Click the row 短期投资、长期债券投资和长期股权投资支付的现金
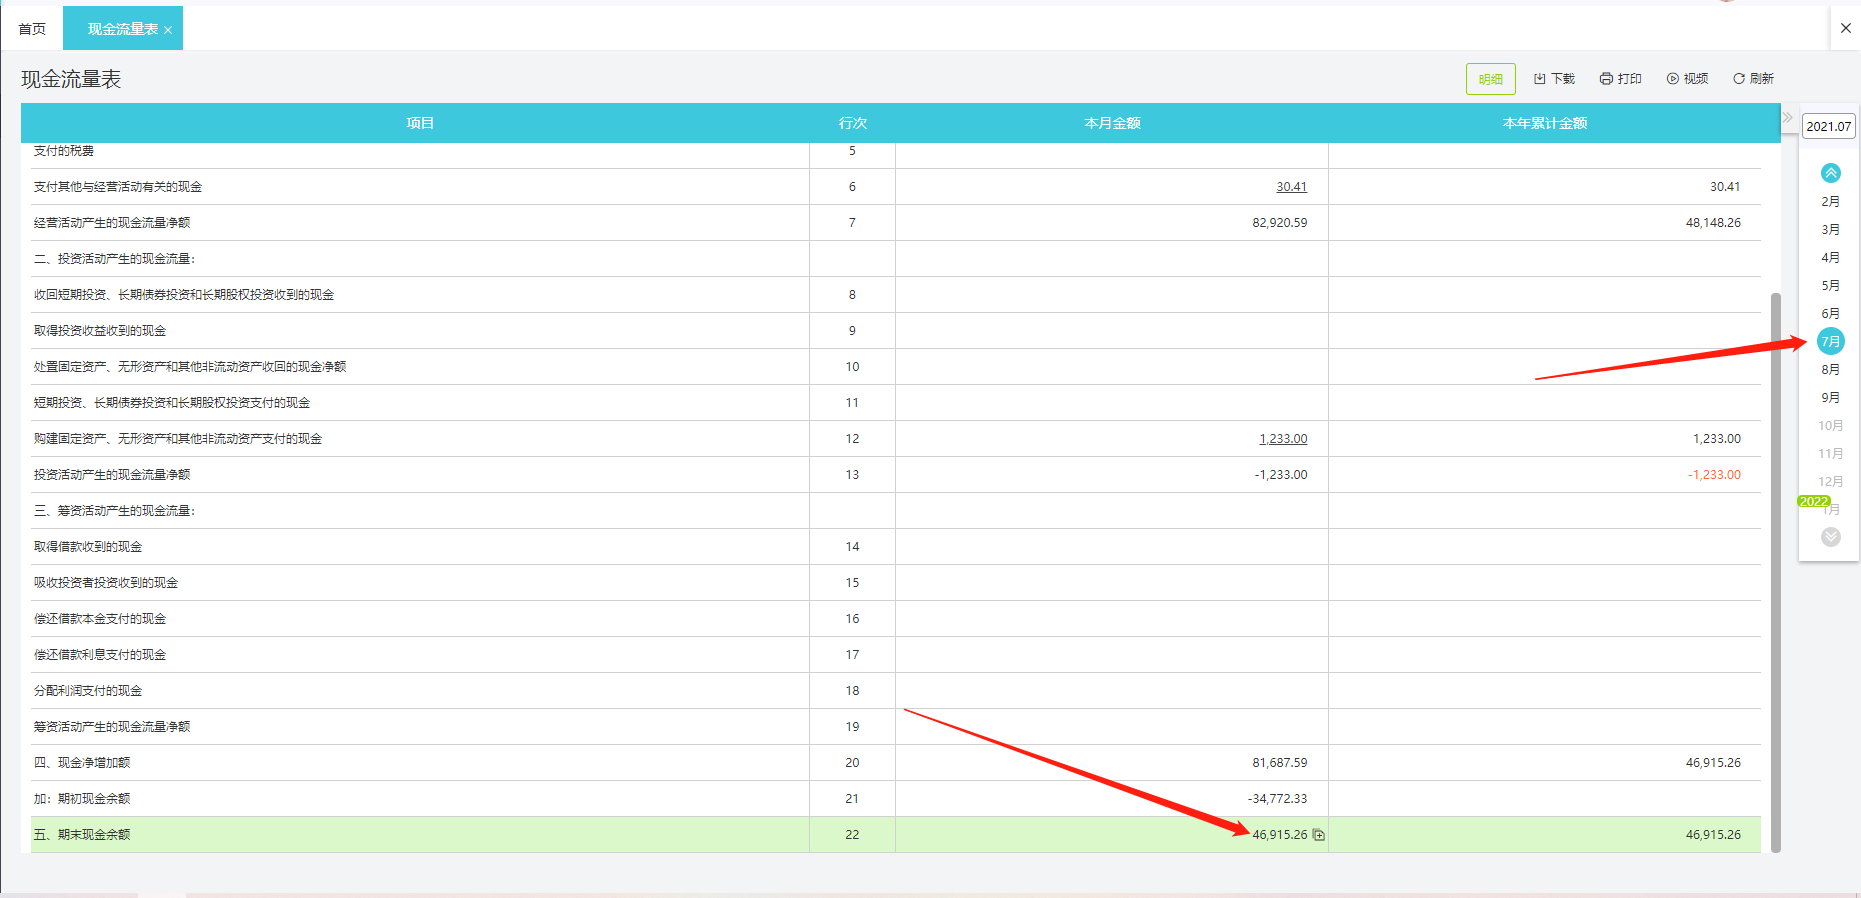1861x898 pixels. click(x=896, y=403)
